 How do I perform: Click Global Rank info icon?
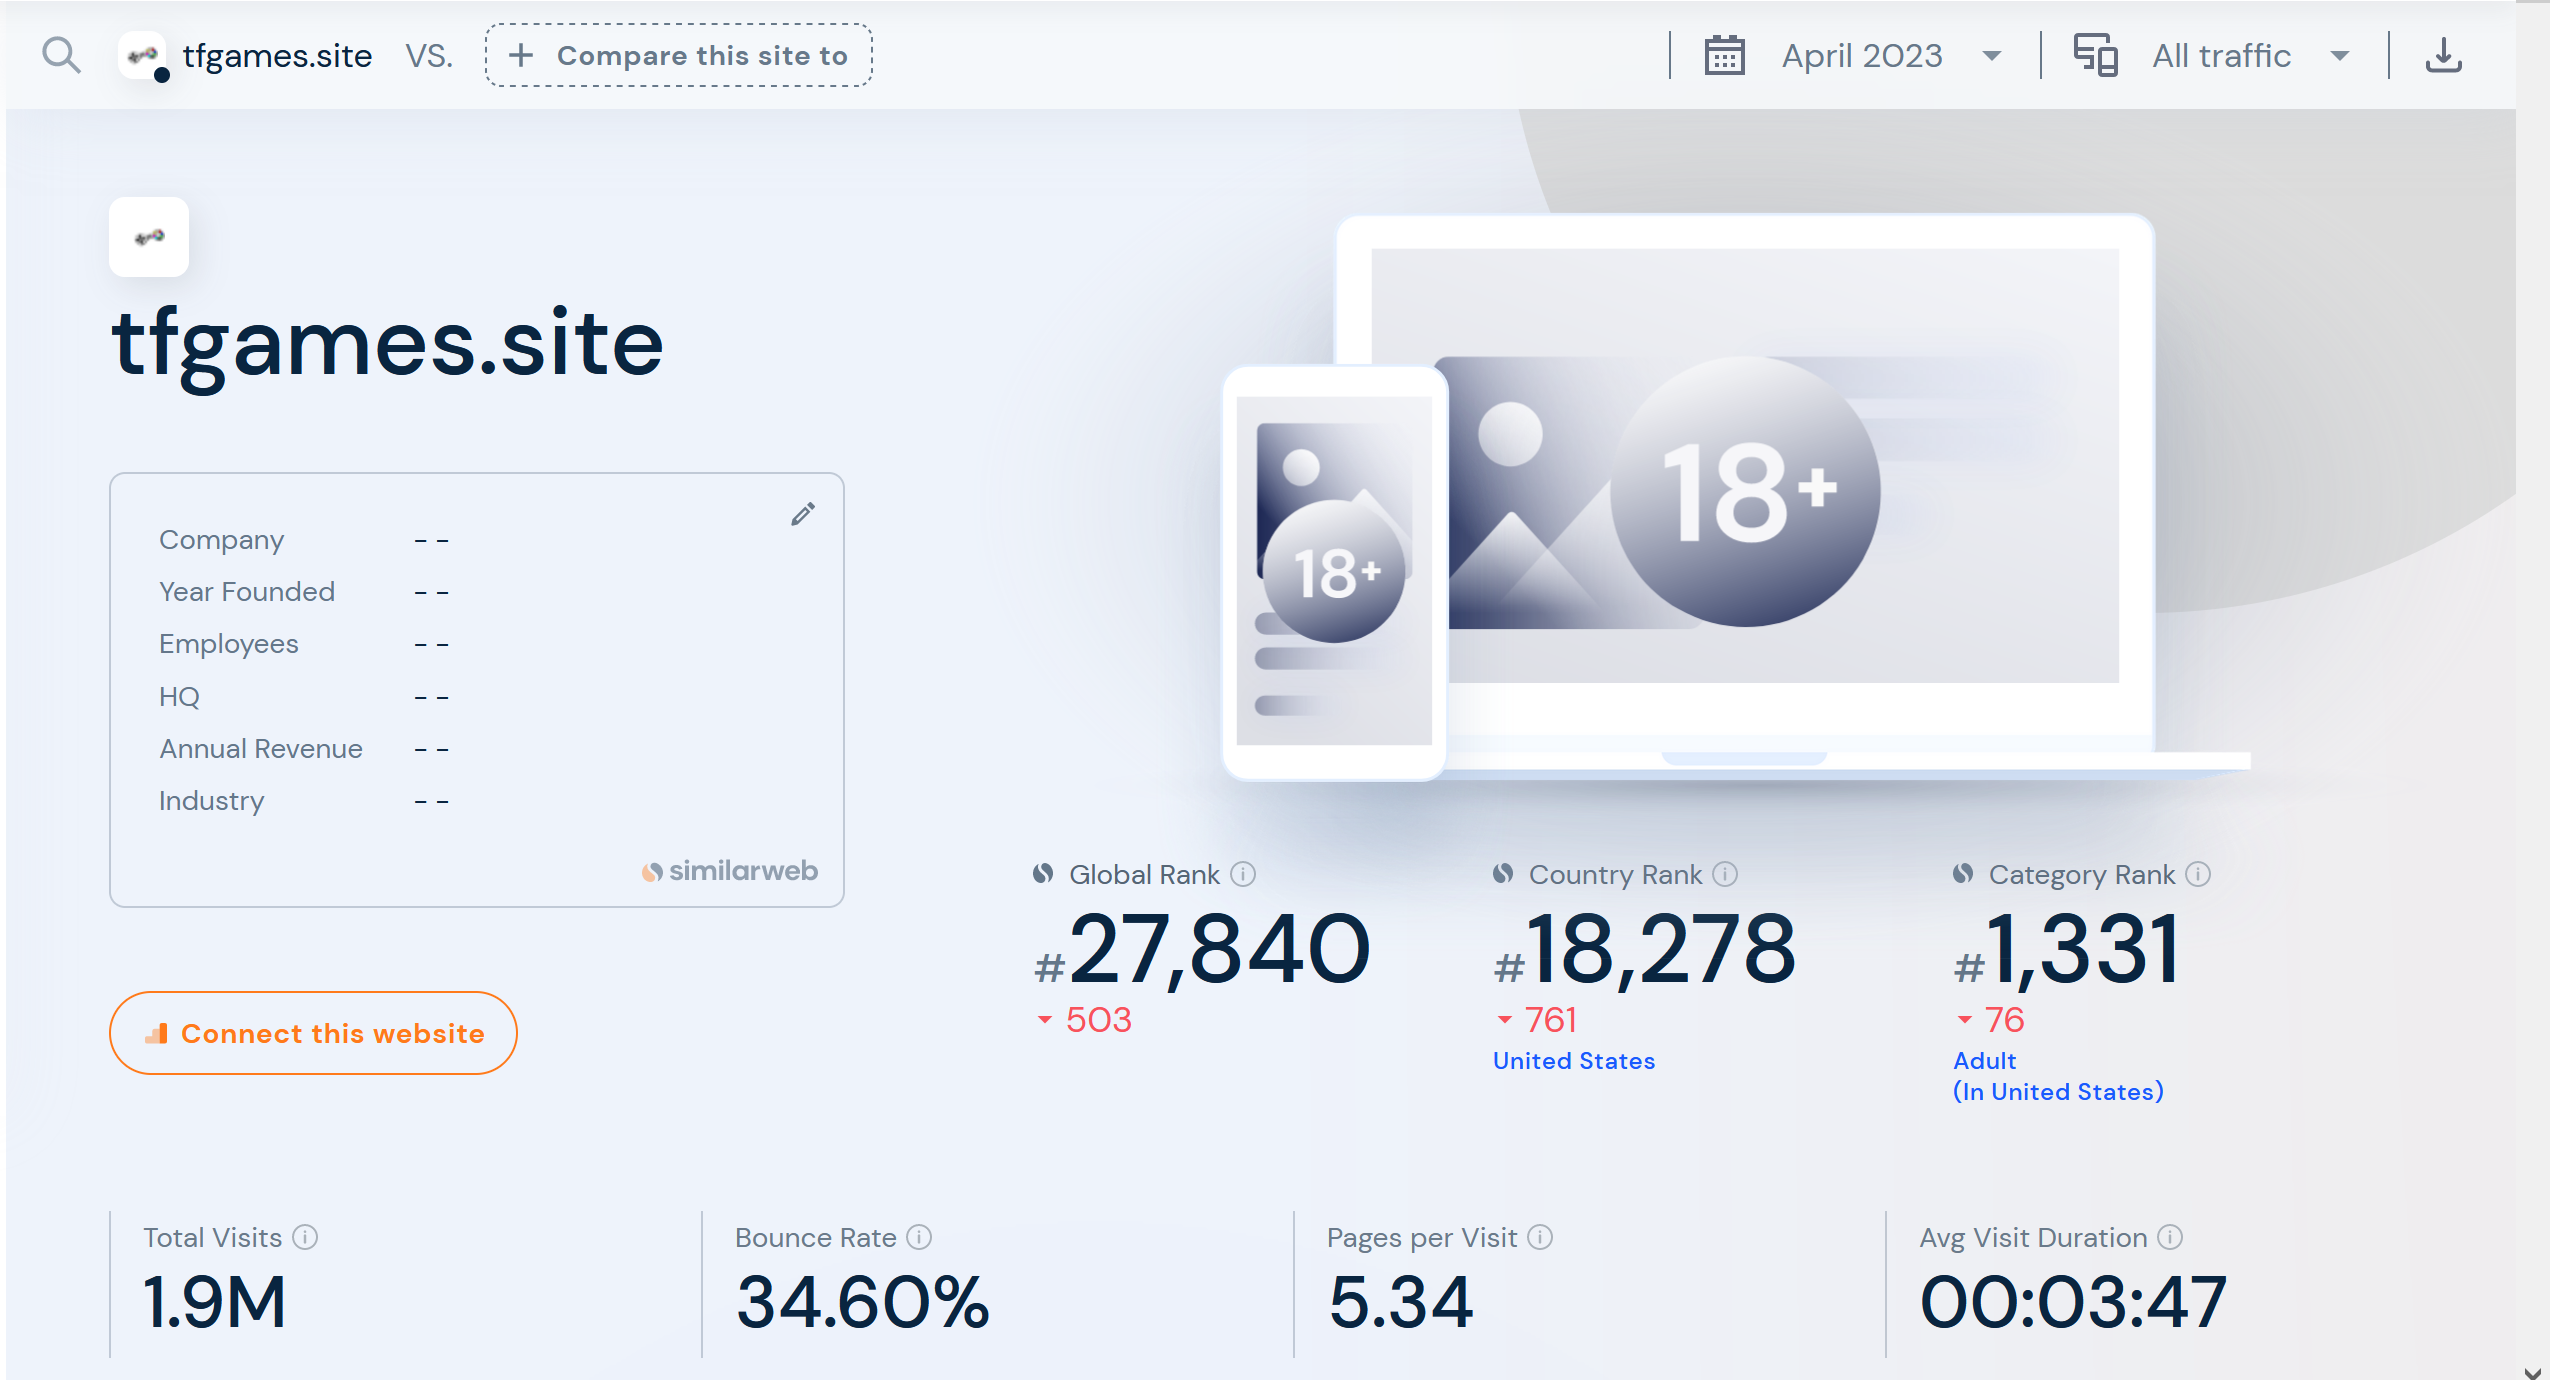click(1243, 874)
